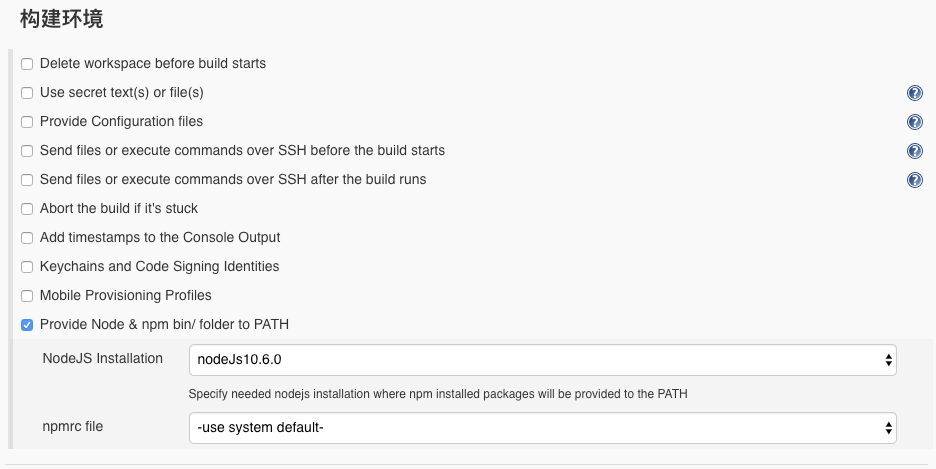936x469 pixels.
Task: Enable Delete workspace before build starts
Action: click(27, 64)
